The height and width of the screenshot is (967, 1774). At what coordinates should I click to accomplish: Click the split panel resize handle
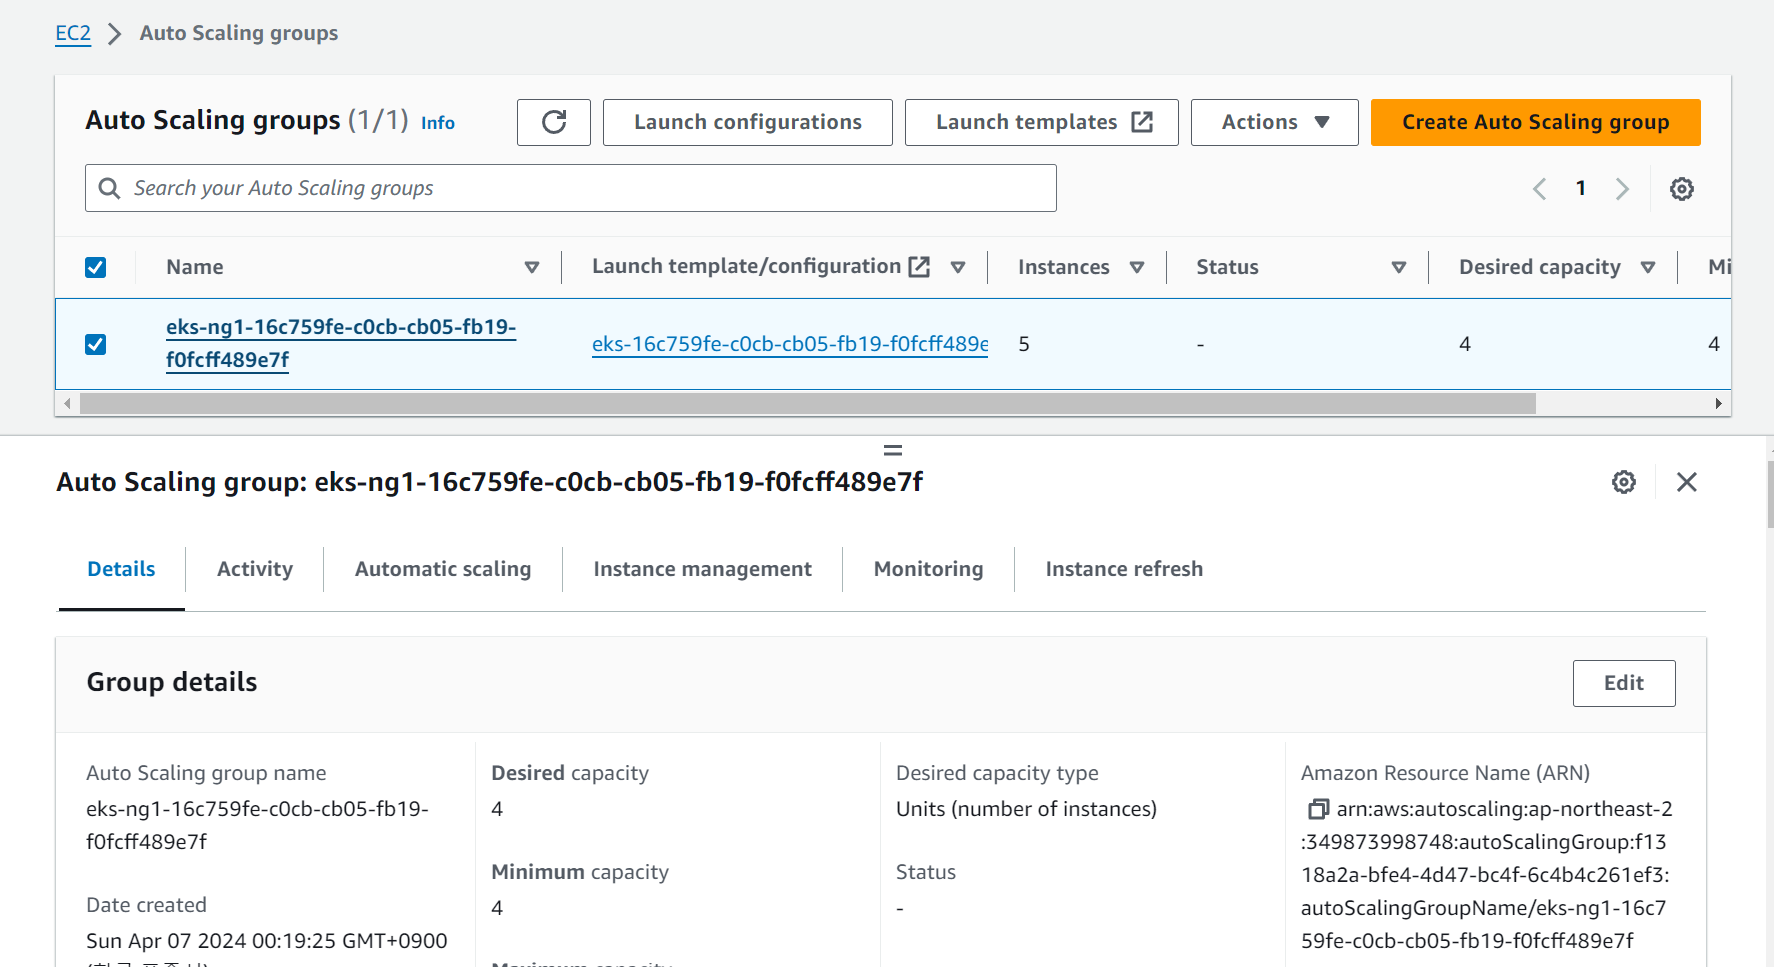[893, 451]
